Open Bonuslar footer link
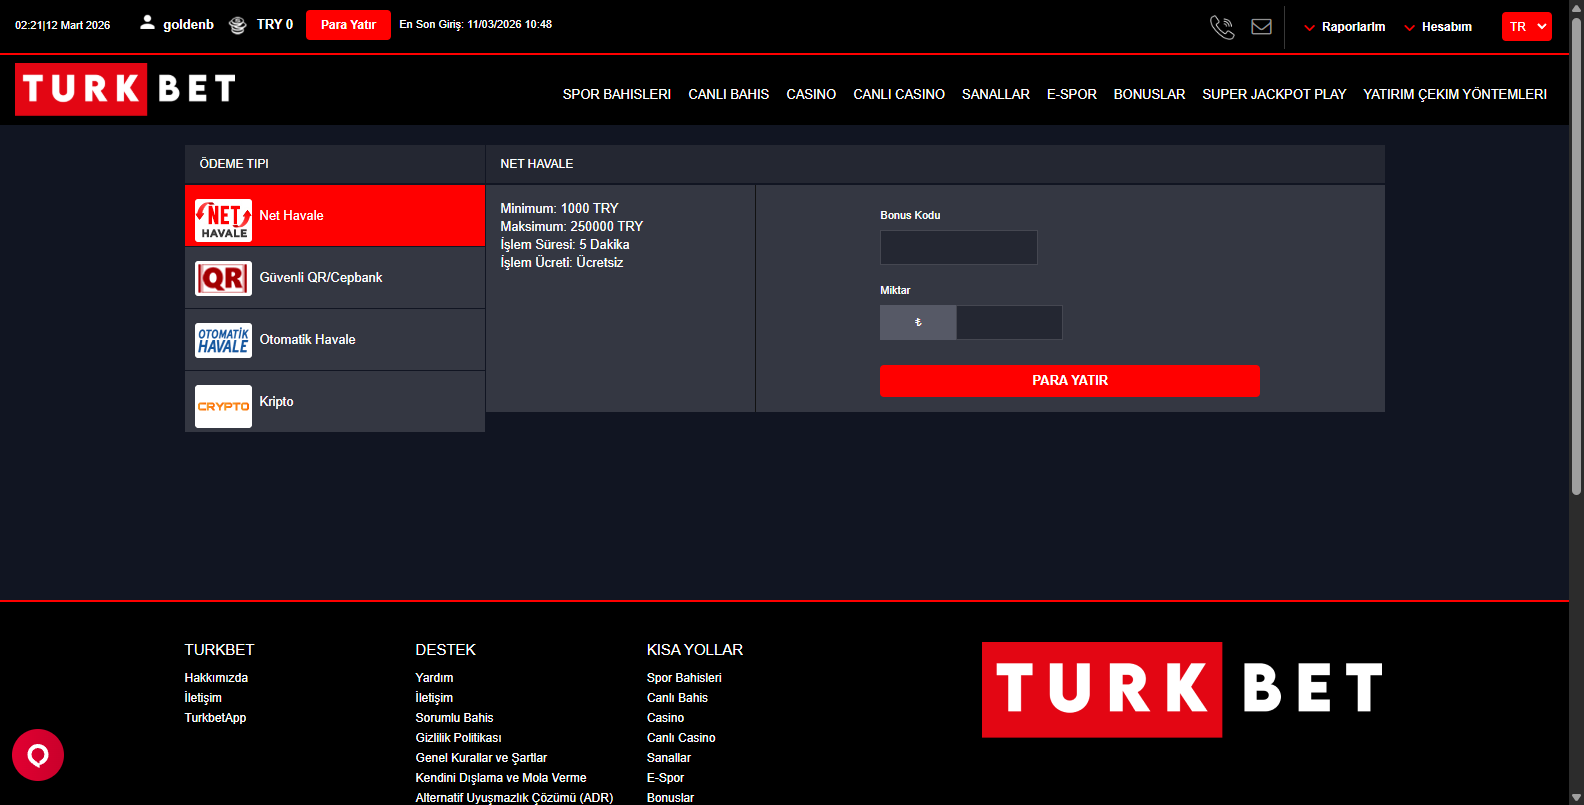The image size is (1584, 805). [x=670, y=798]
